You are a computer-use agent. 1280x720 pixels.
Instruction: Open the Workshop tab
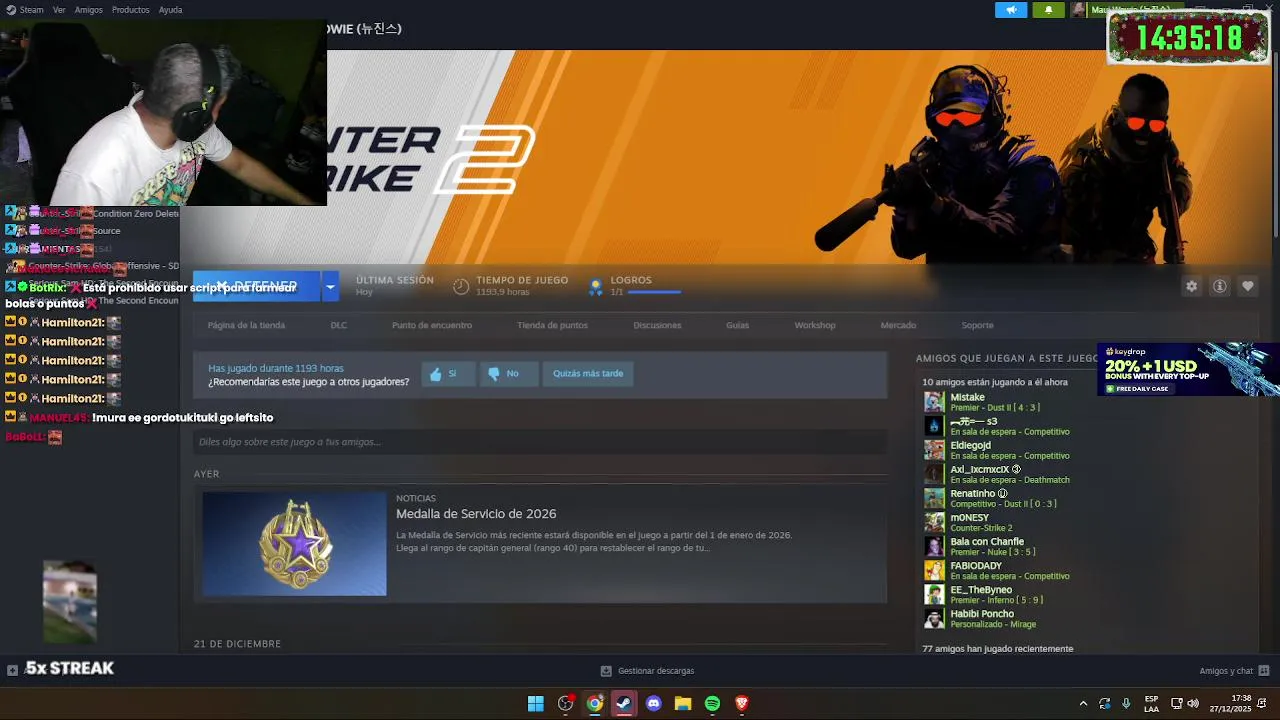815,325
